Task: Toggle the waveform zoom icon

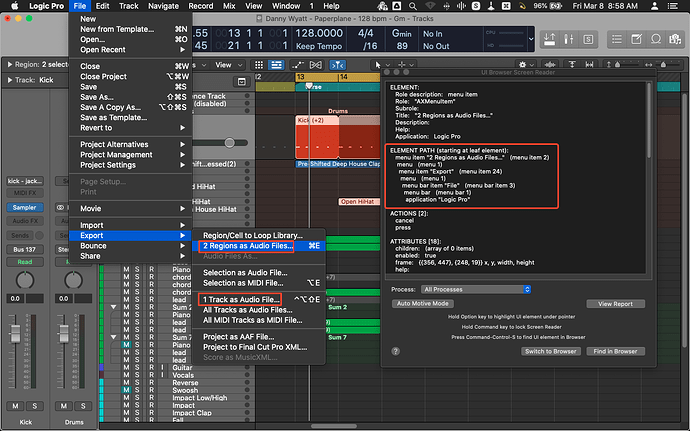Action: click(x=551, y=65)
